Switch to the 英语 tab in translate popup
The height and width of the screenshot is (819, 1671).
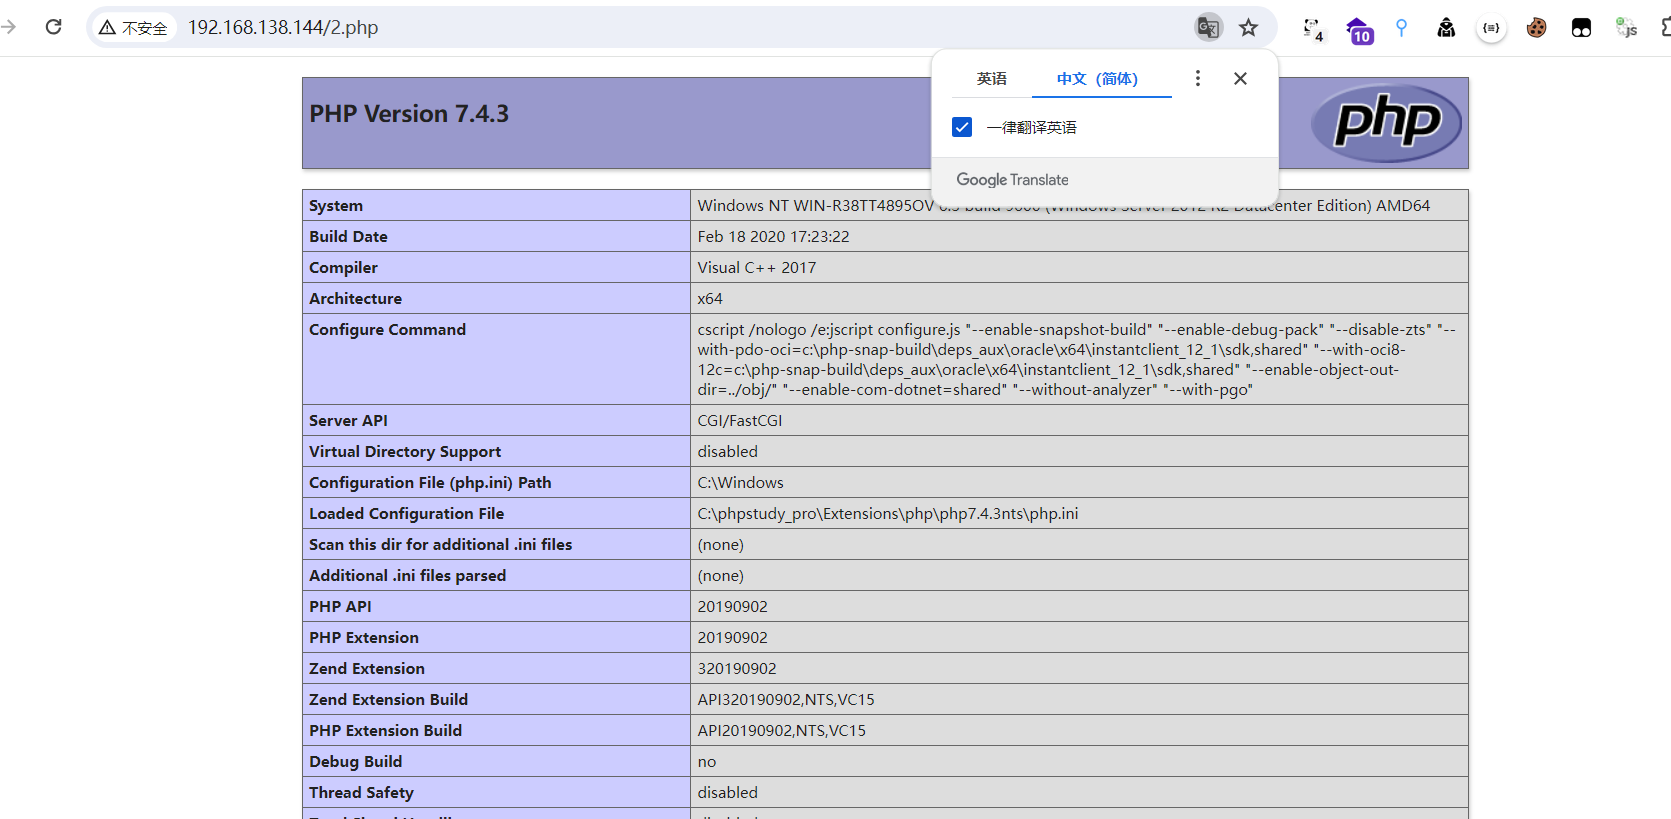[992, 79]
